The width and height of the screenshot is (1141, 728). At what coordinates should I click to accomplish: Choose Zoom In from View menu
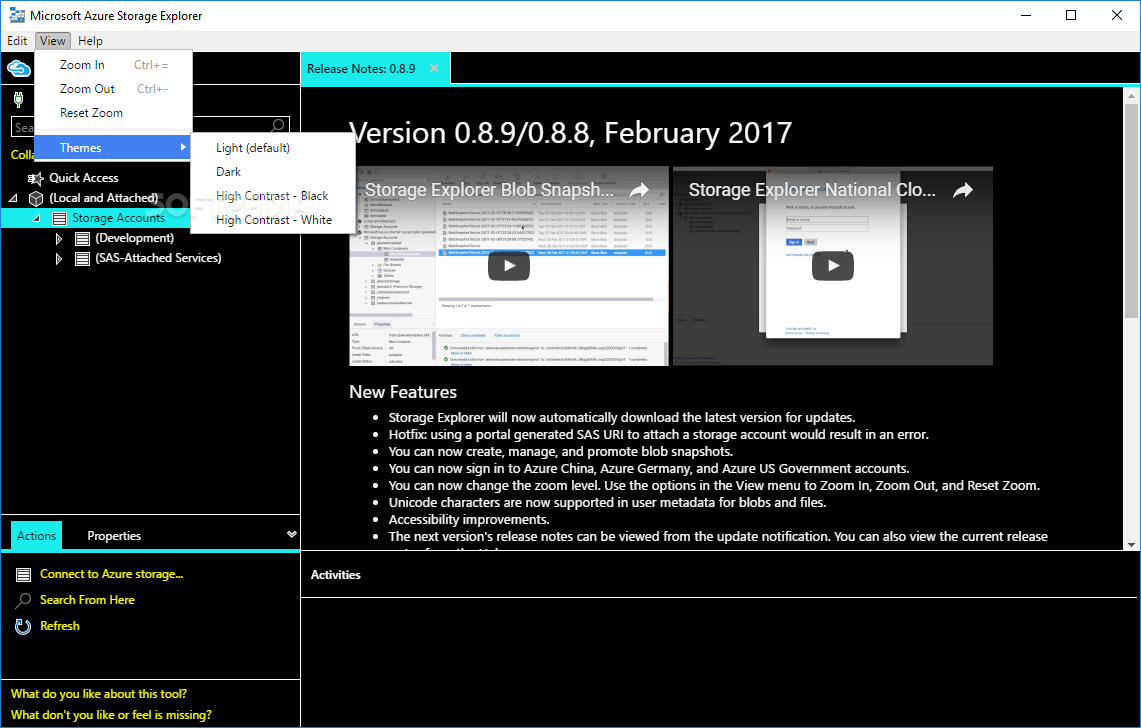pyautogui.click(x=114, y=65)
